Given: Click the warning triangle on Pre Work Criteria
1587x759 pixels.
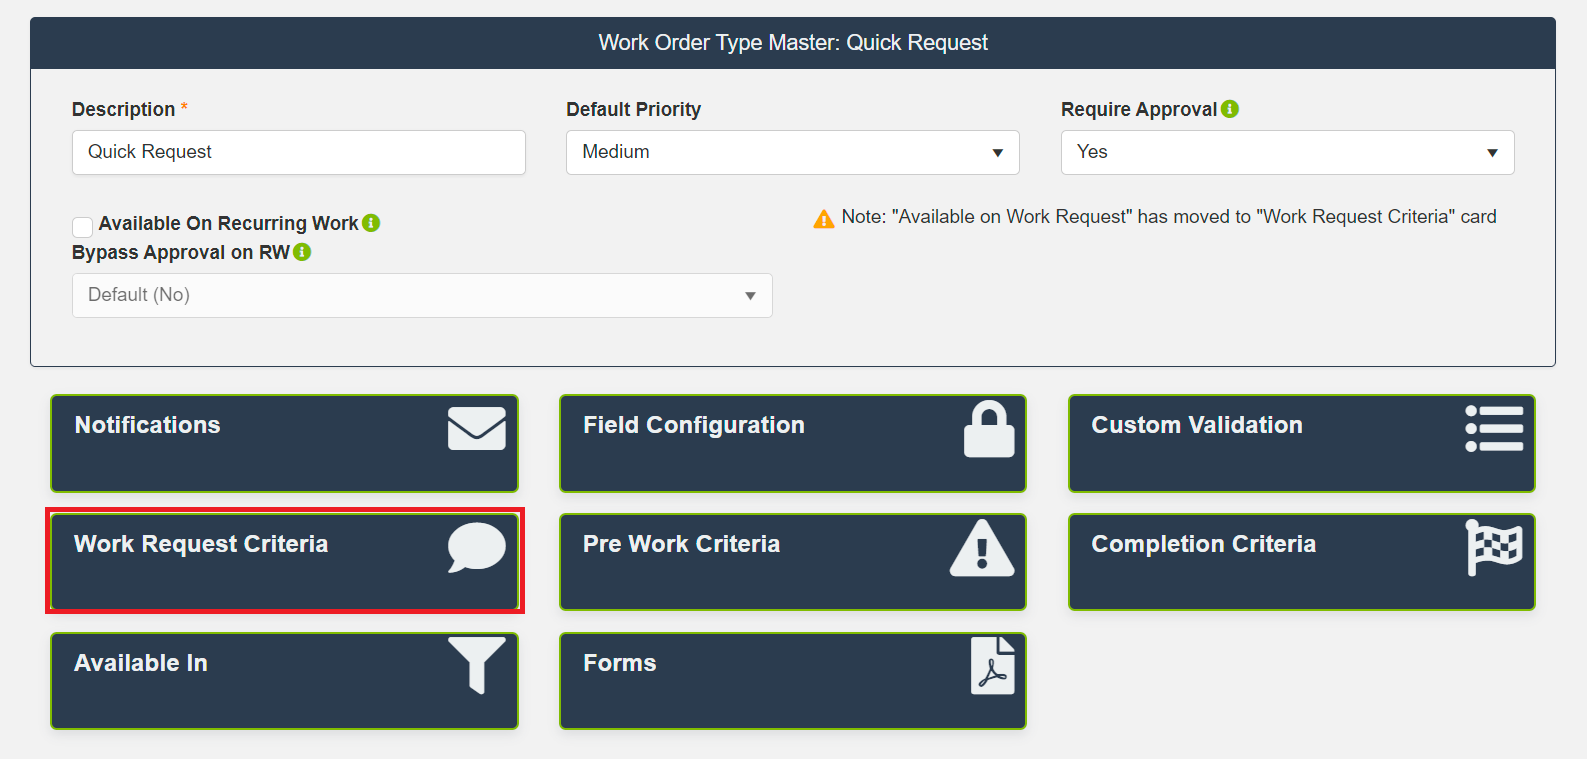Looking at the screenshot, I should pyautogui.click(x=982, y=548).
